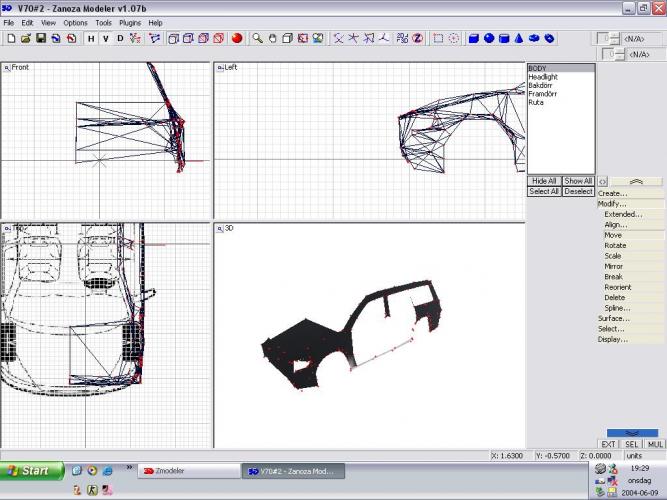Image resolution: width=667 pixels, height=500 pixels.
Task: Click the blue cone primitive icon
Action: (519, 39)
